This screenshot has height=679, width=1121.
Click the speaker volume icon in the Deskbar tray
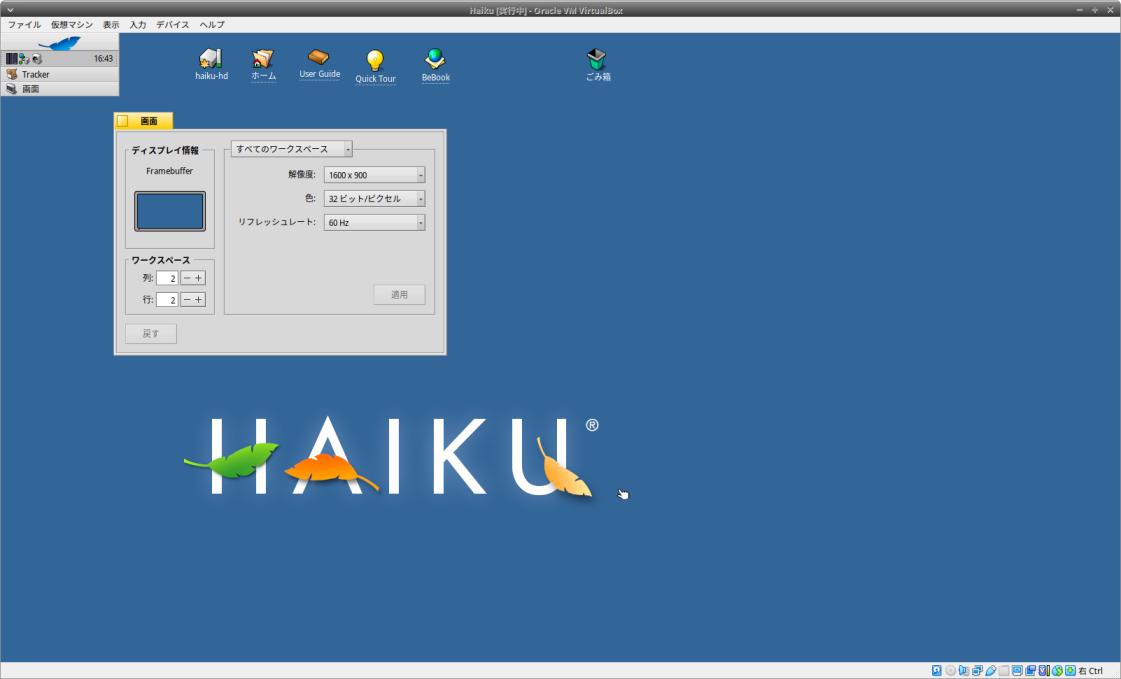(x=36, y=59)
